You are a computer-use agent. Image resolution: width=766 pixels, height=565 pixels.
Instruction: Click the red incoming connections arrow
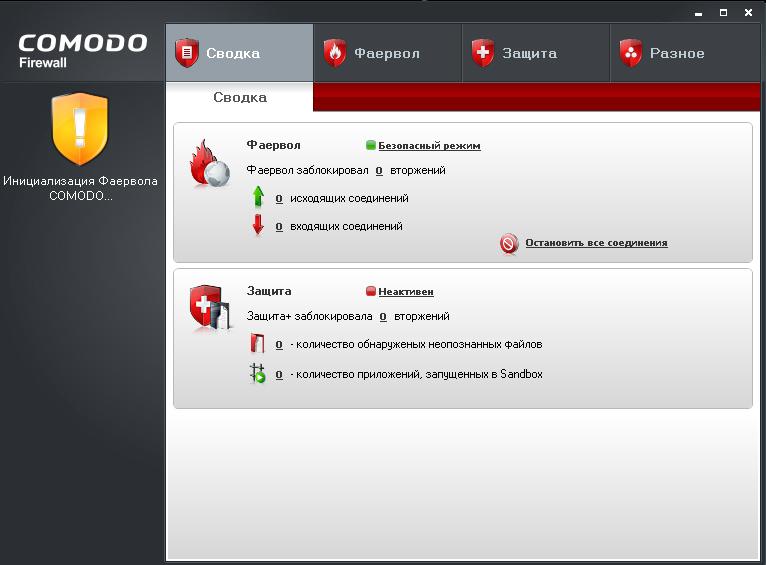click(258, 225)
